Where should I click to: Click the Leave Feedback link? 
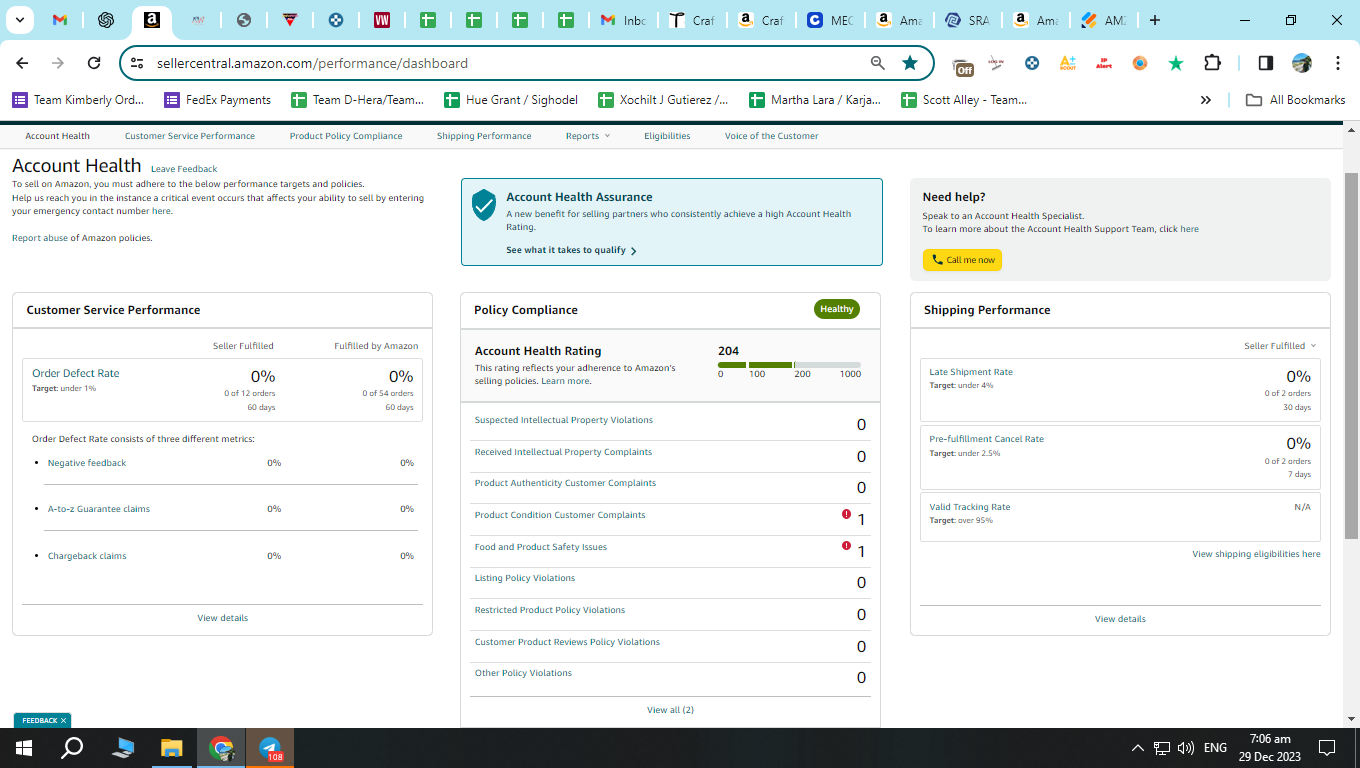tap(184, 169)
